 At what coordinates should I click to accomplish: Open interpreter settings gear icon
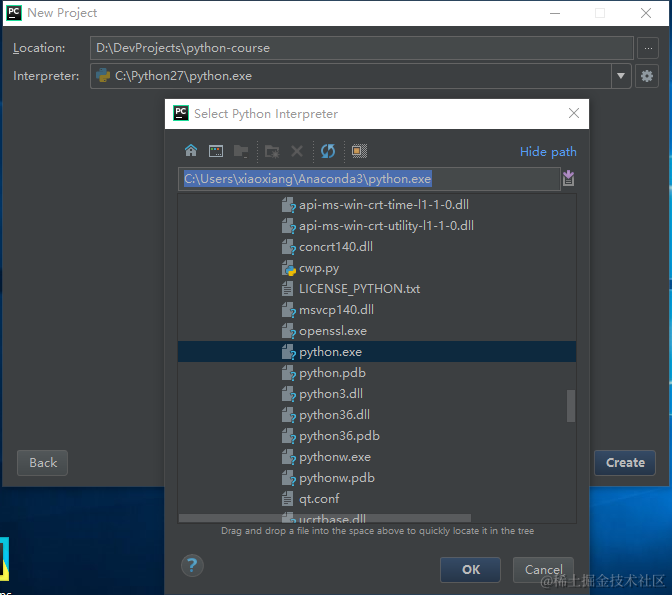(x=647, y=76)
